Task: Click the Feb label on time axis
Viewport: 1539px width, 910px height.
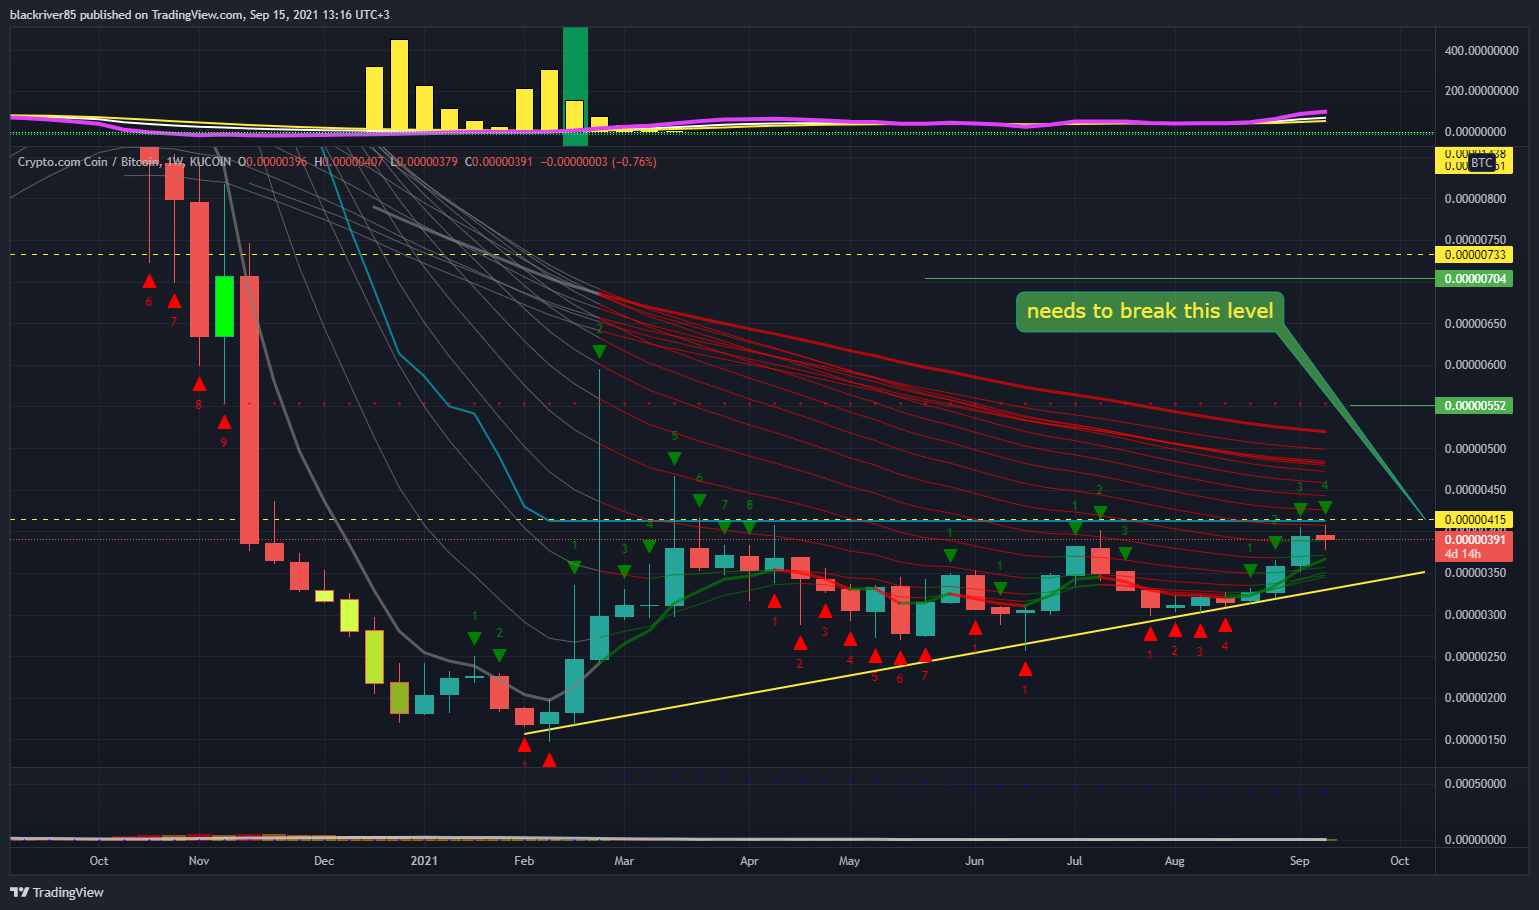Action: [524, 861]
